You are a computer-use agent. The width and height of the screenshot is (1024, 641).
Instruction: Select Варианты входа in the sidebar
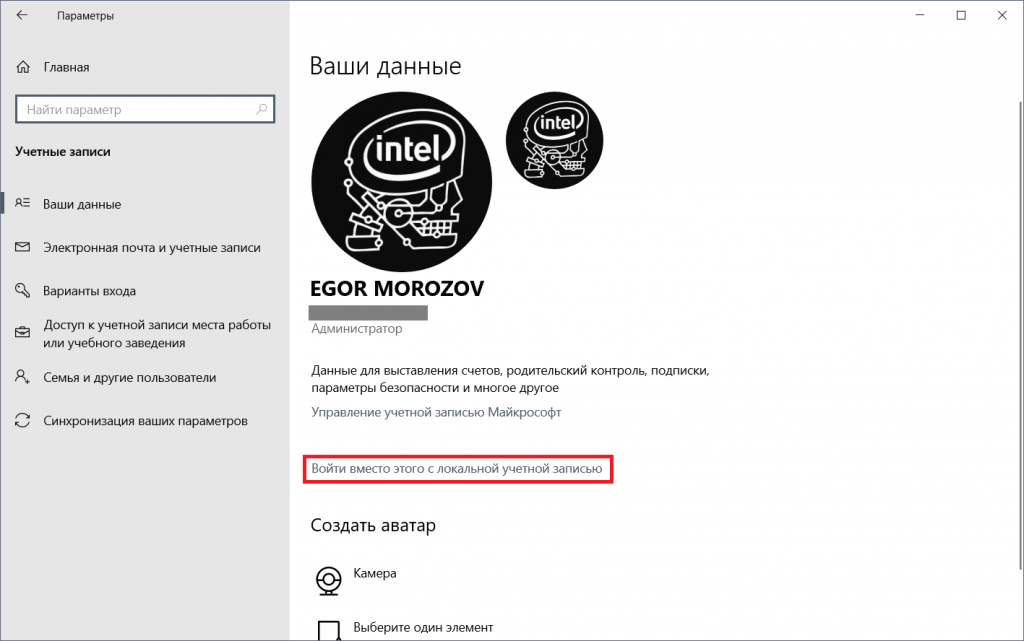[89, 291]
